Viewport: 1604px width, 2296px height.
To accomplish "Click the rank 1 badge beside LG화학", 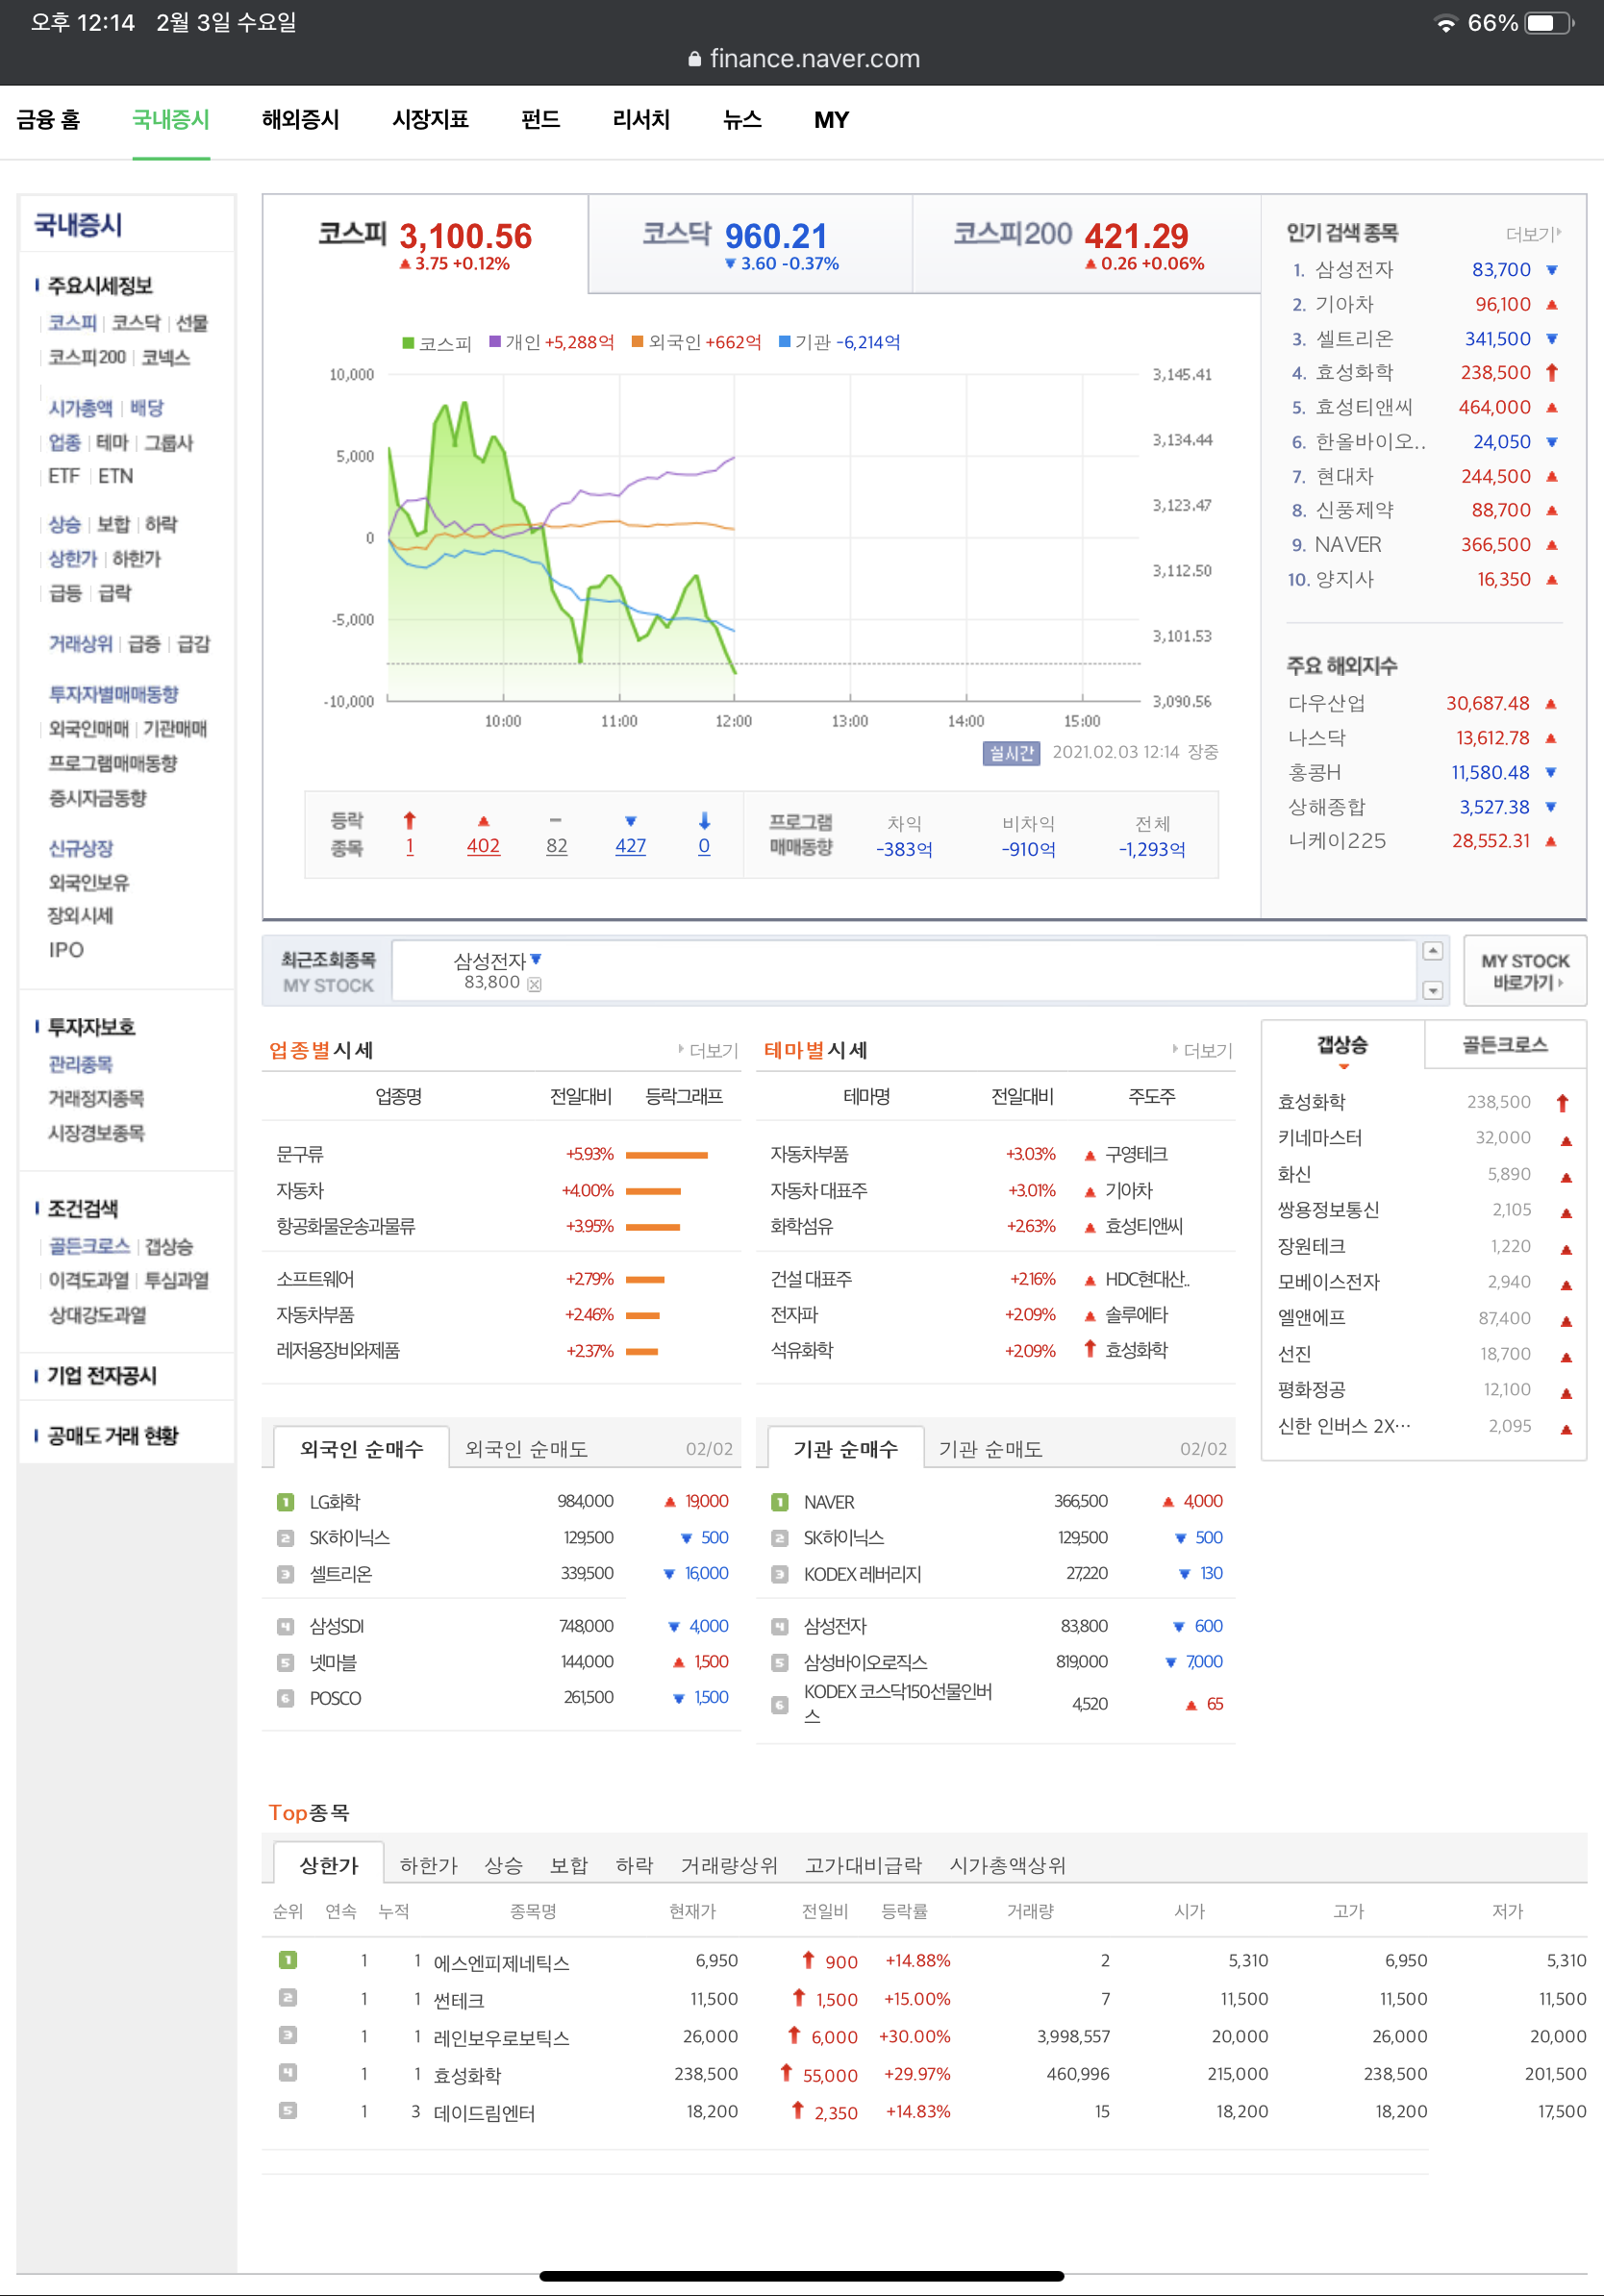I will tap(285, 1502).
